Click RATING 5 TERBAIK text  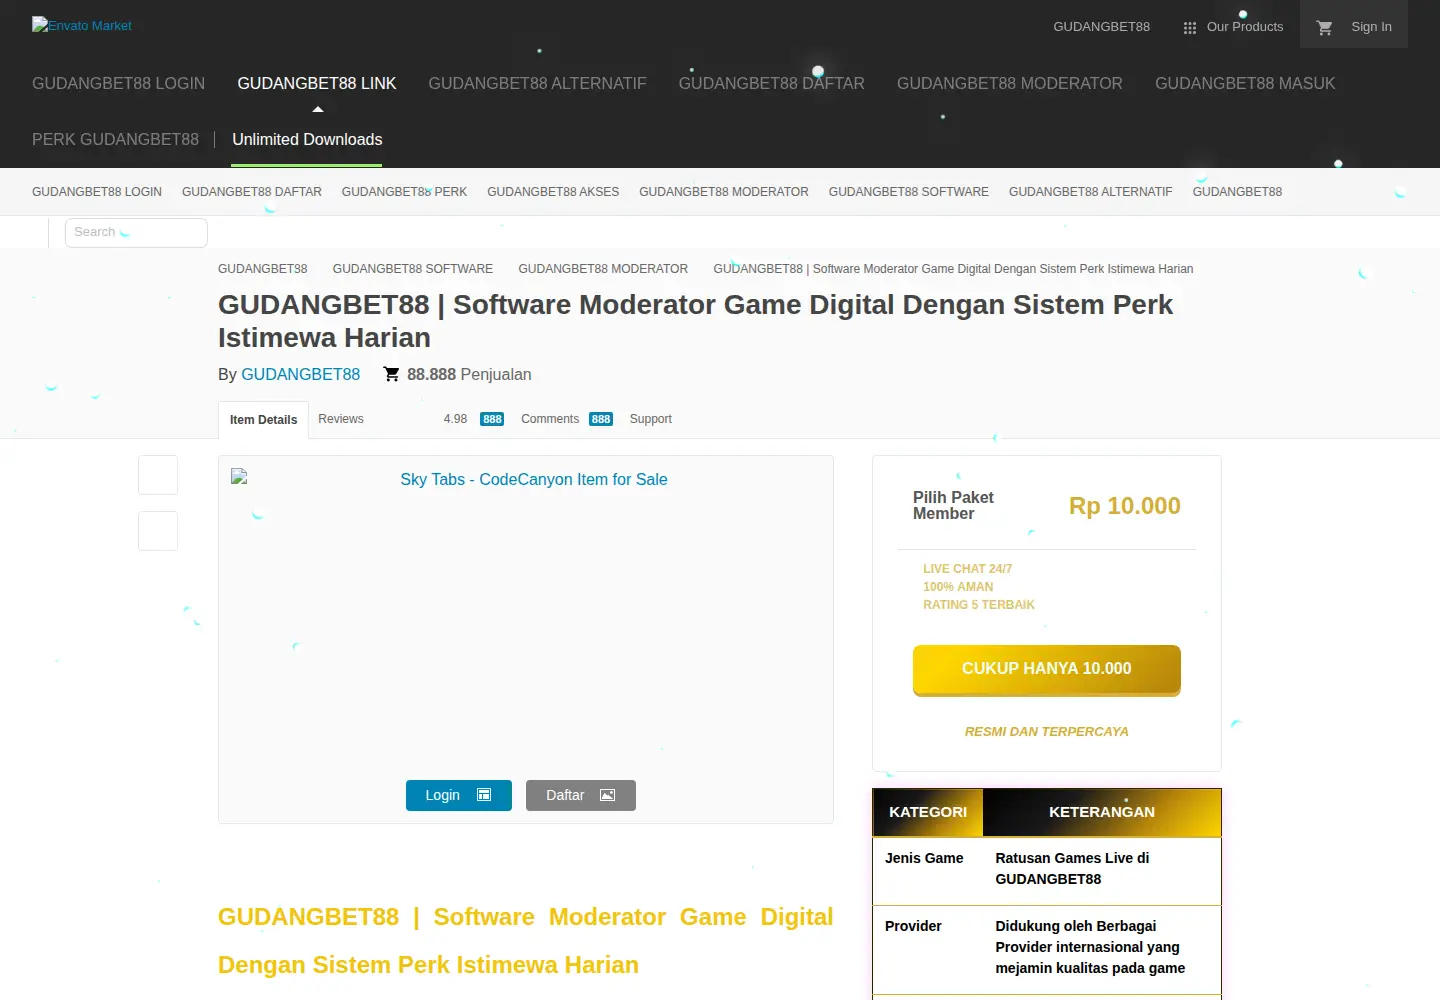point(979,605)
